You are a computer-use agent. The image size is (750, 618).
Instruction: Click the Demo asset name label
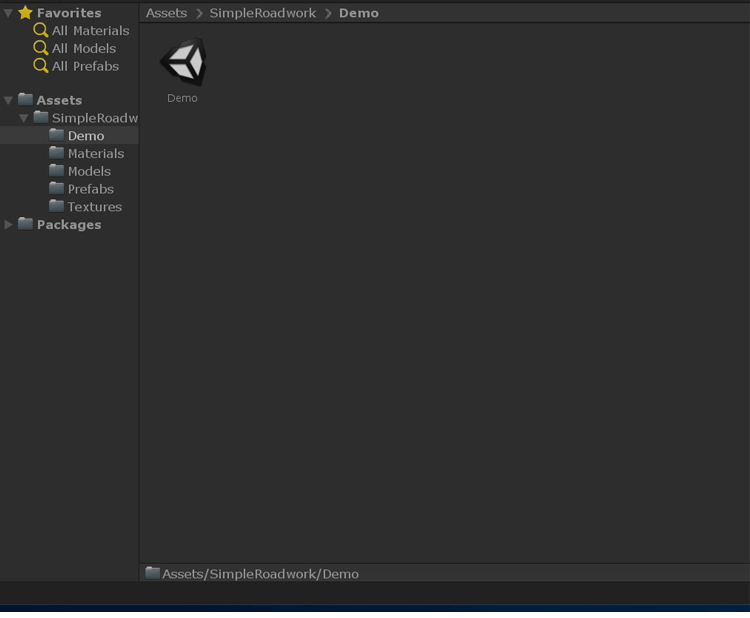[182, 98]
